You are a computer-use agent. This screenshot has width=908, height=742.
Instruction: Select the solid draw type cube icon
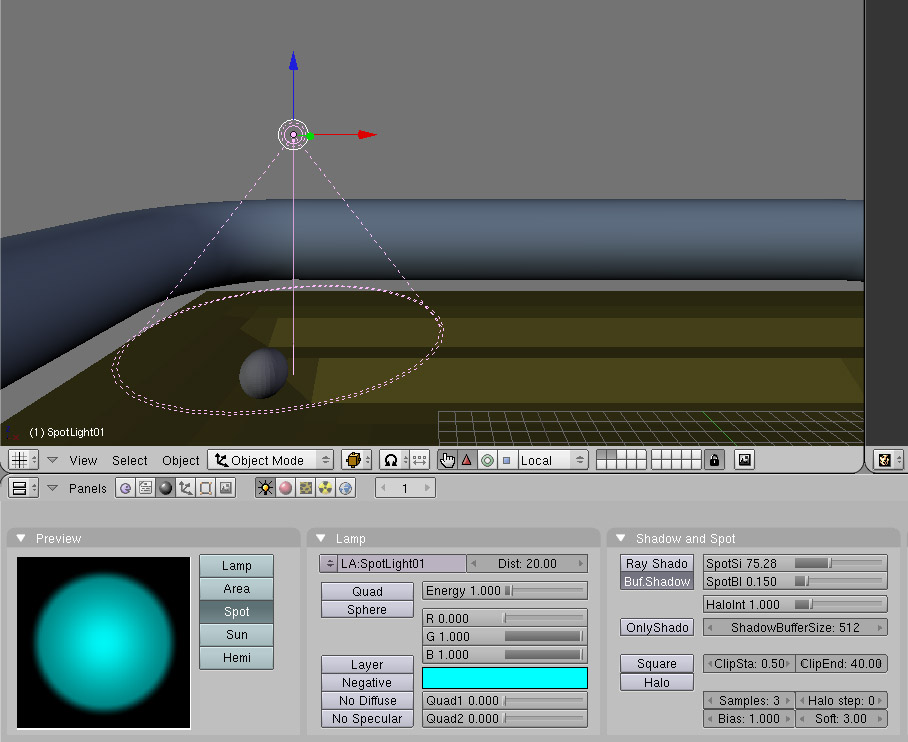356,460
